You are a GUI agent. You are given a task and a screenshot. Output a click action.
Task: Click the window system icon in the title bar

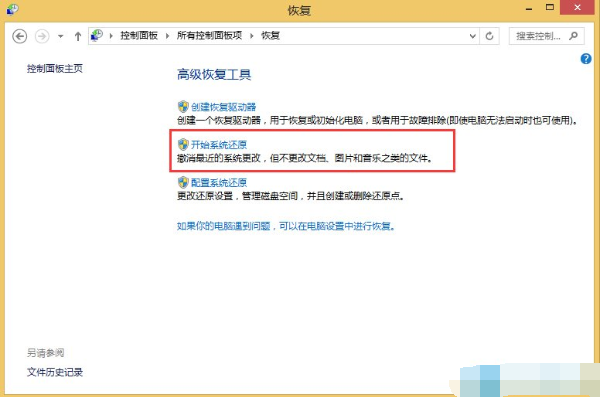(x=12, y=9)
